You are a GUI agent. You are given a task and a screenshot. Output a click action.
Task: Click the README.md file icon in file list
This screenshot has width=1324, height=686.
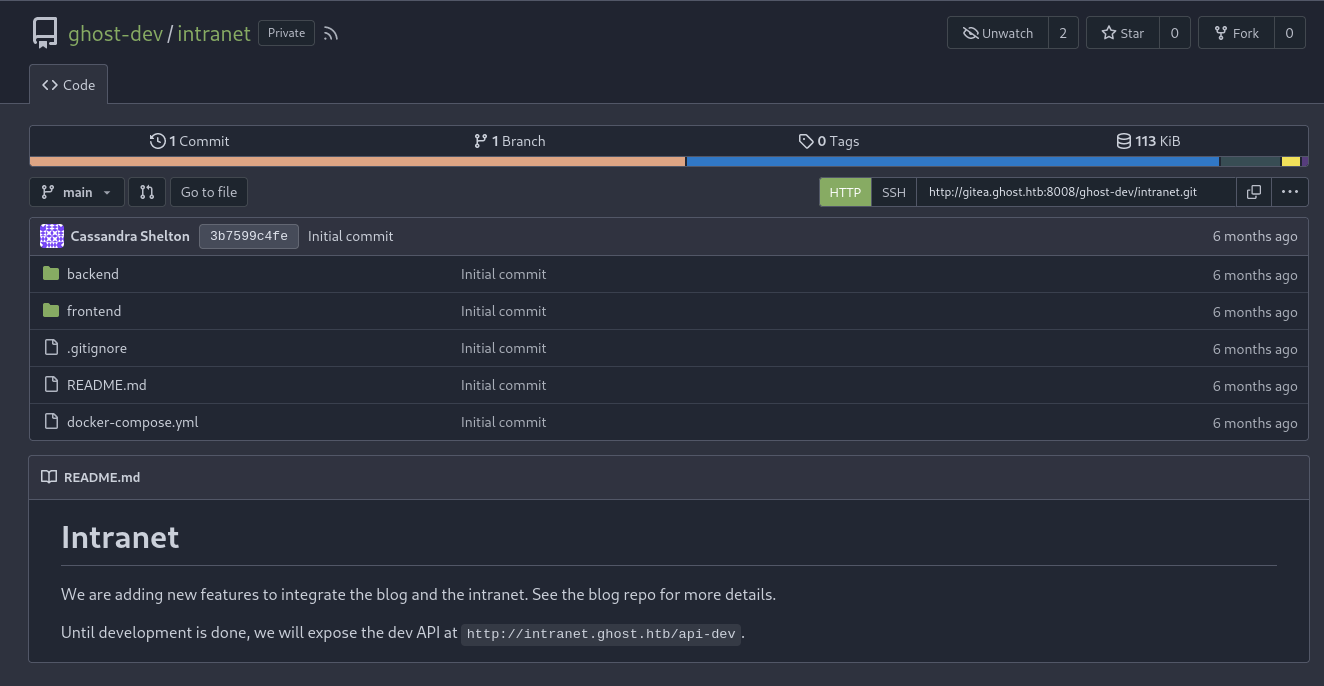[51, 385]
